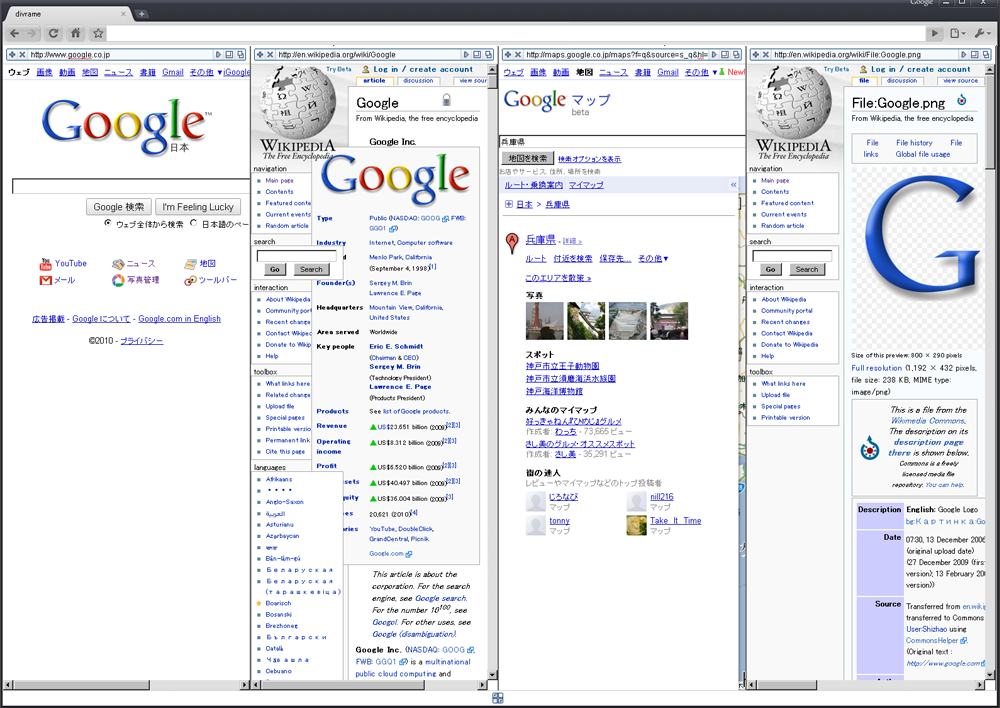Click the move handle of google.co.jp frame

pos(11,55)
